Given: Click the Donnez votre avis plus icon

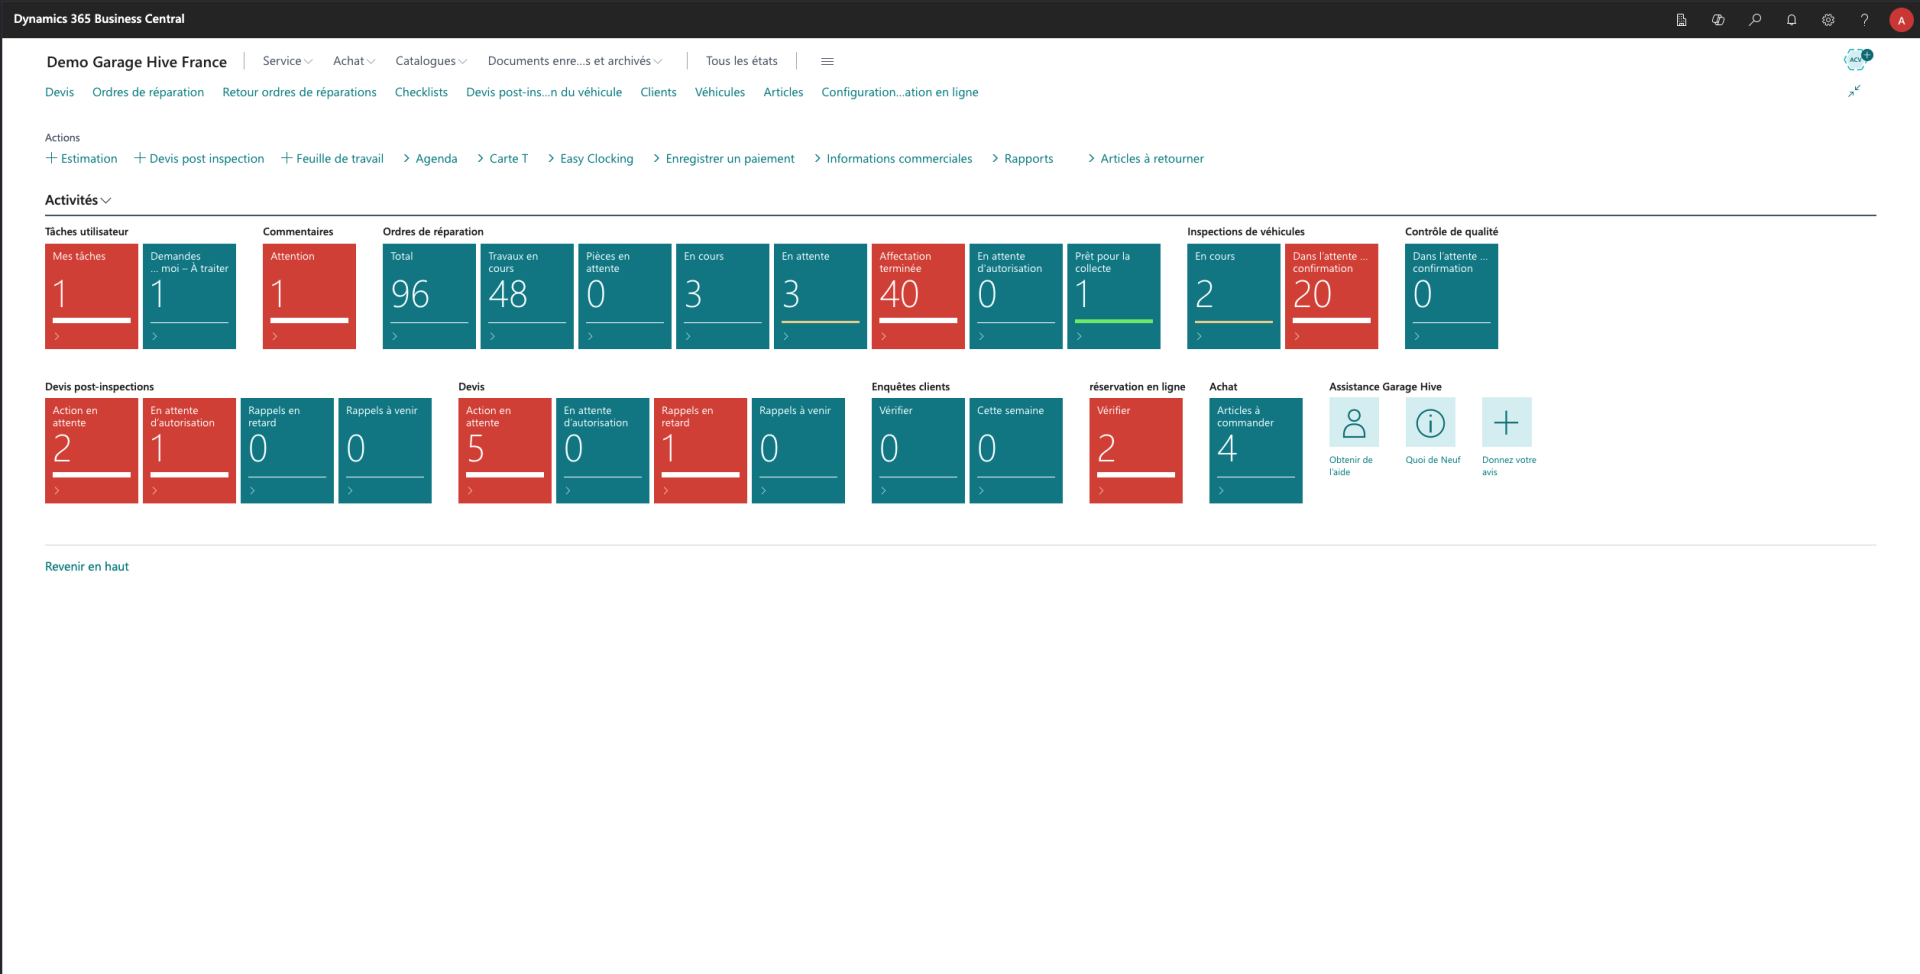Looking at the screenshot, I should tap(1506, 423).
